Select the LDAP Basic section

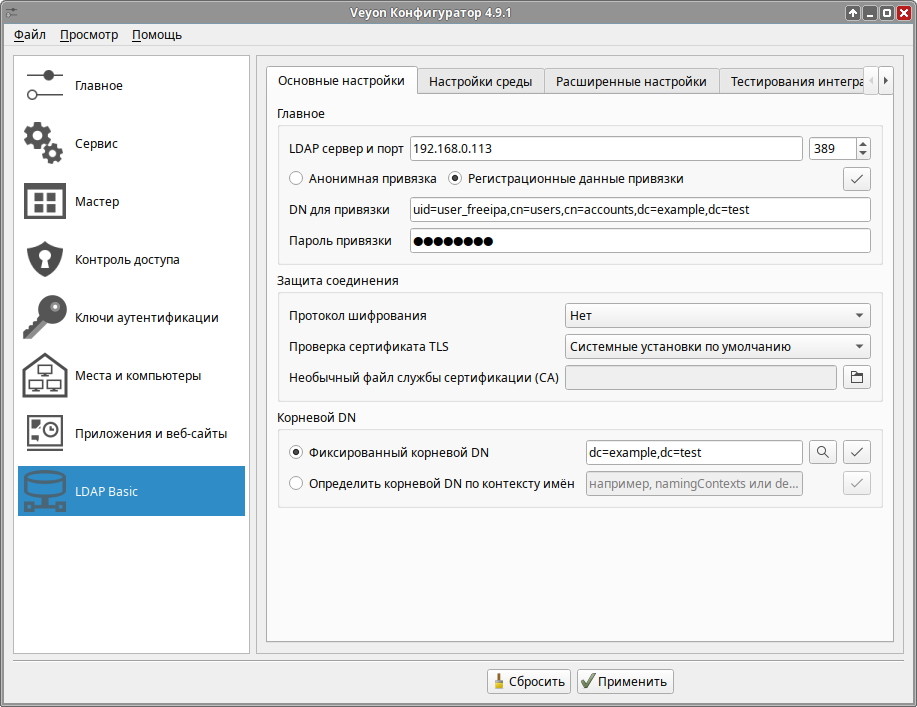tap(131, 491)
